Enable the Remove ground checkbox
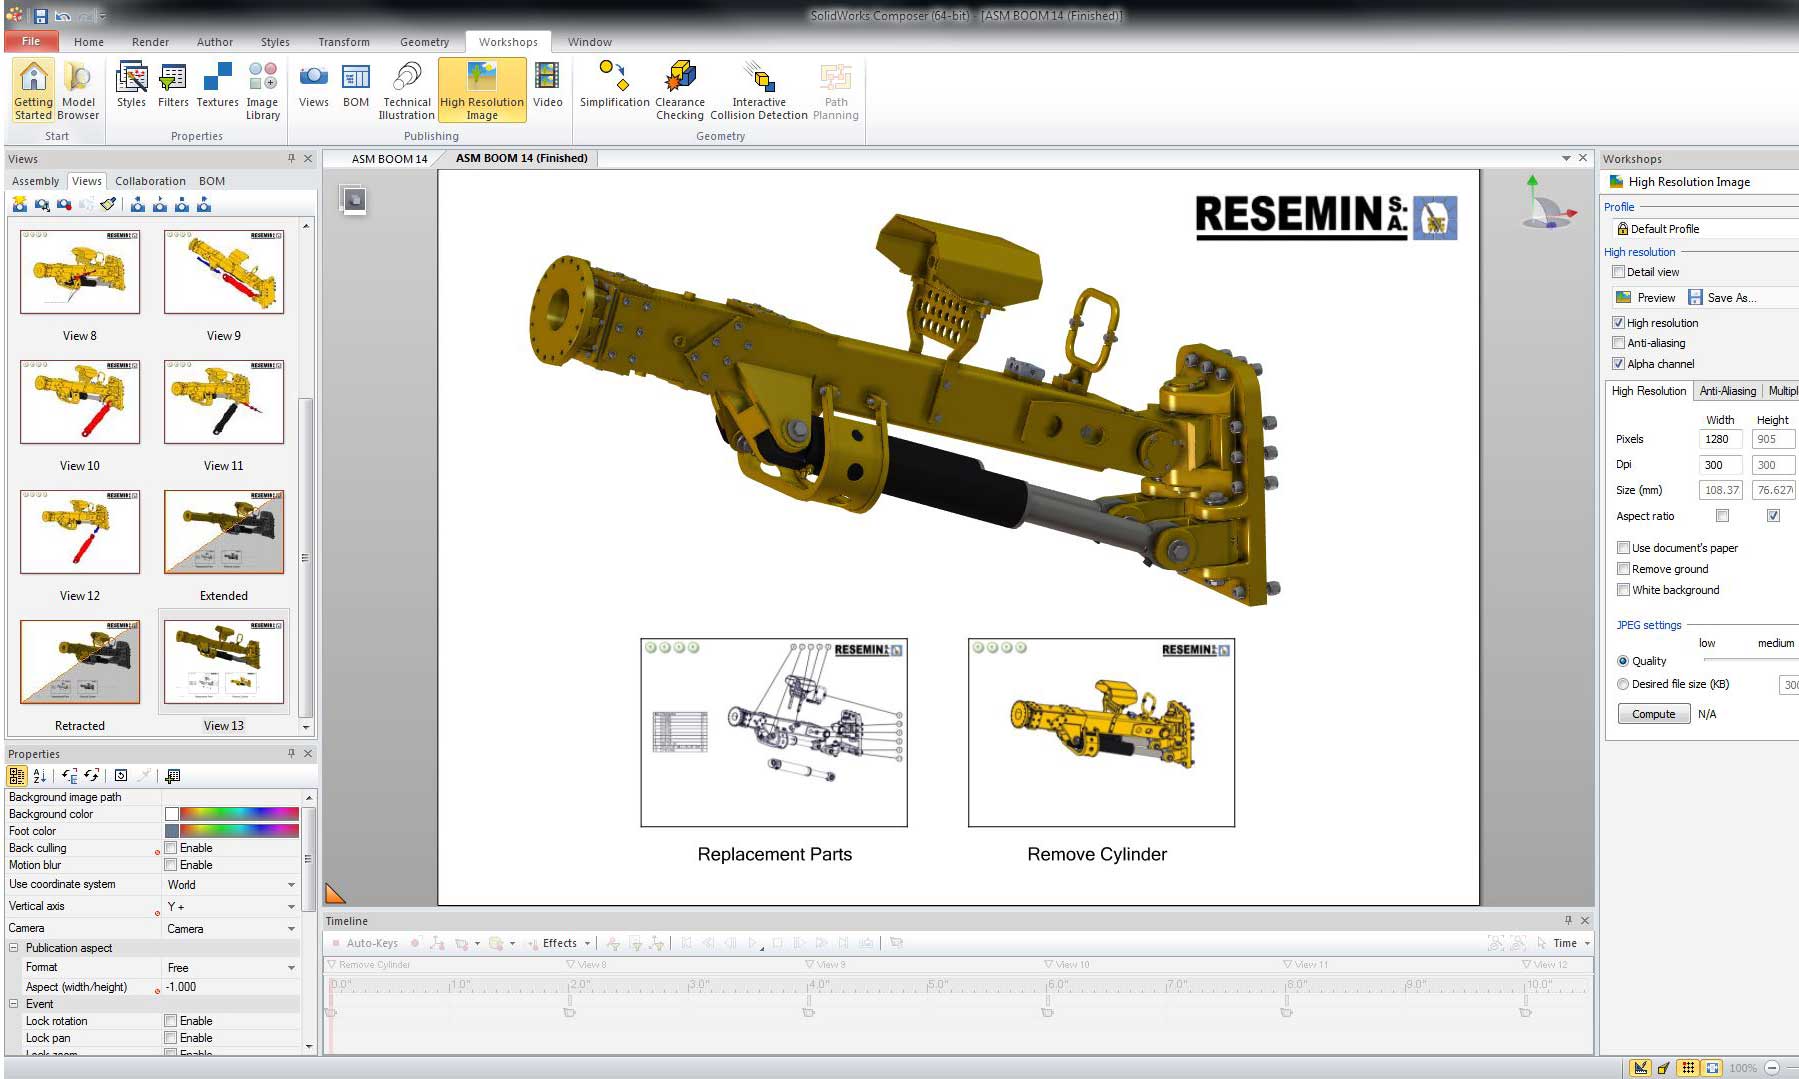This screenshot has width=1799, height=1079. click(1623, 569)
